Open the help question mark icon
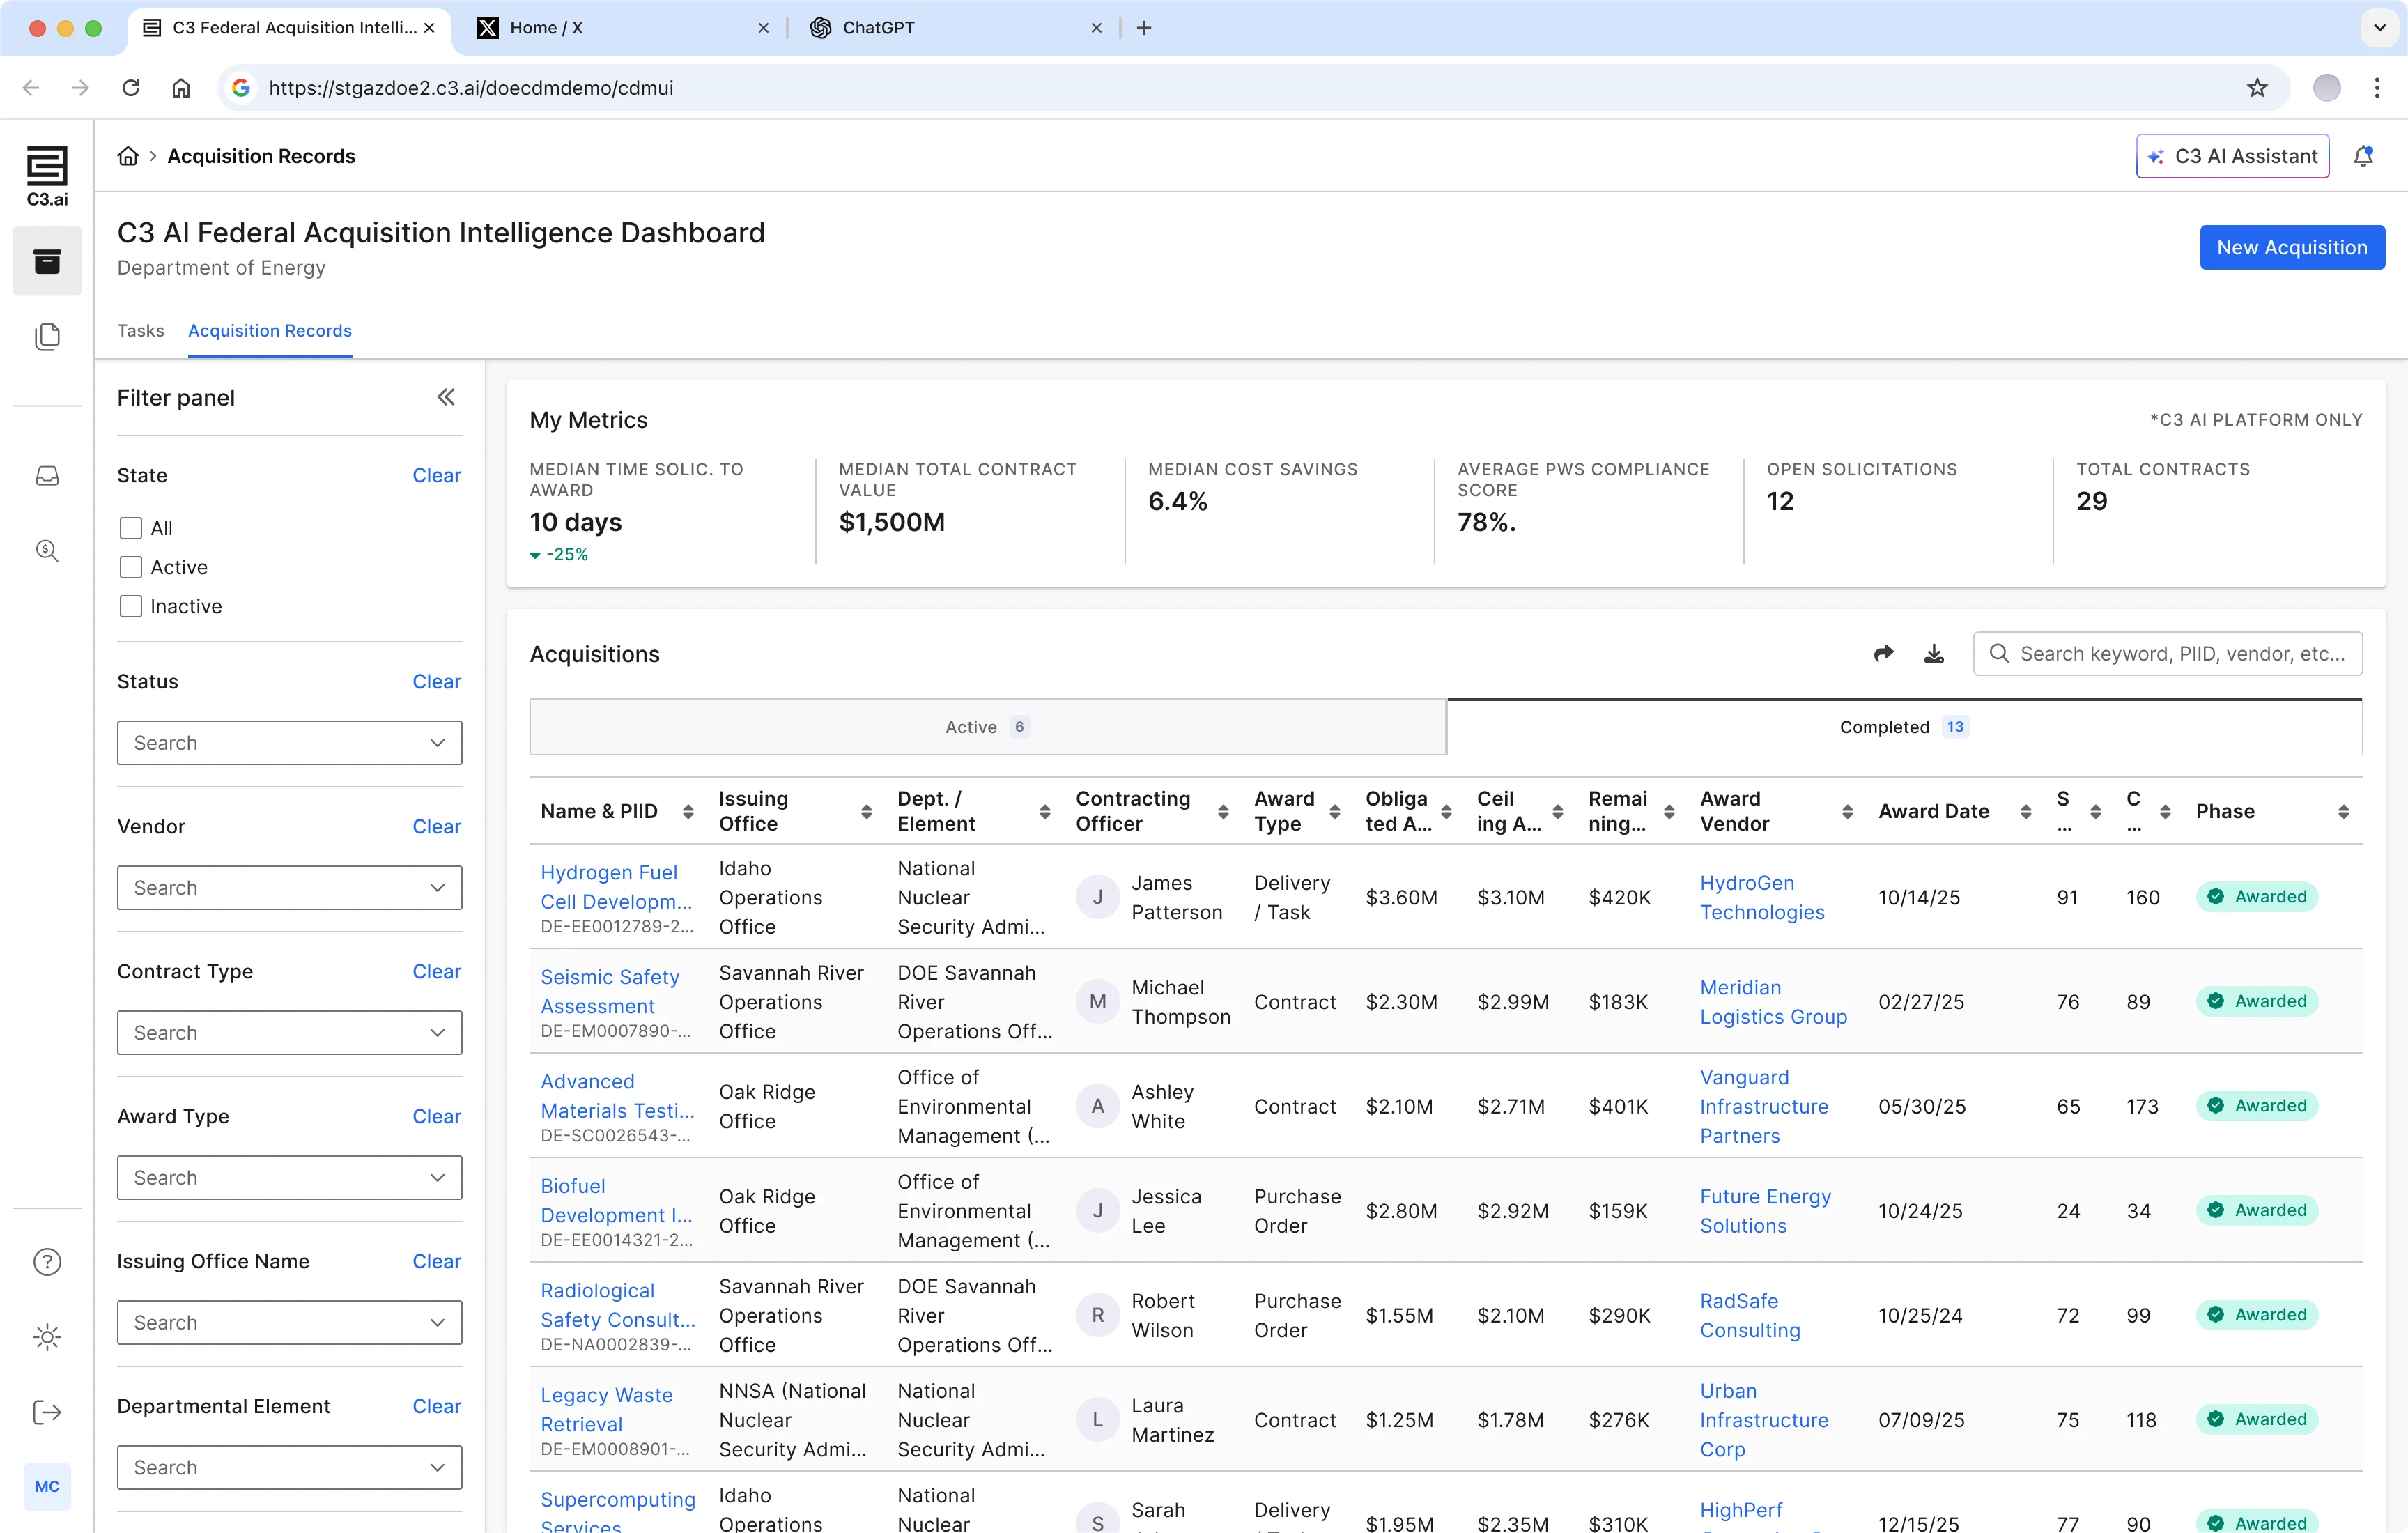2408x1533 pixels. [47, 1262]
